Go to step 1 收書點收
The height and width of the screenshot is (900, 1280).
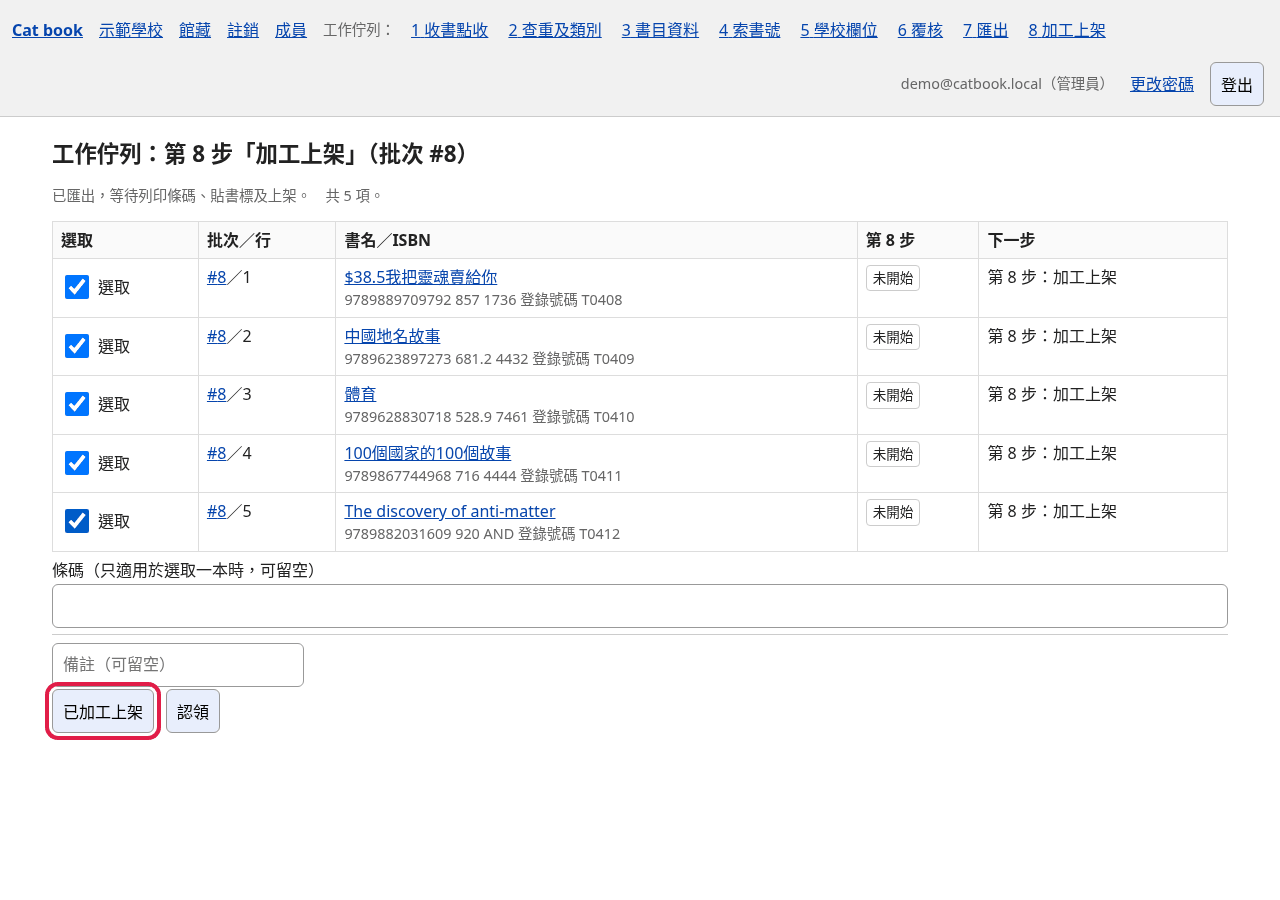[x=450, y=30]
